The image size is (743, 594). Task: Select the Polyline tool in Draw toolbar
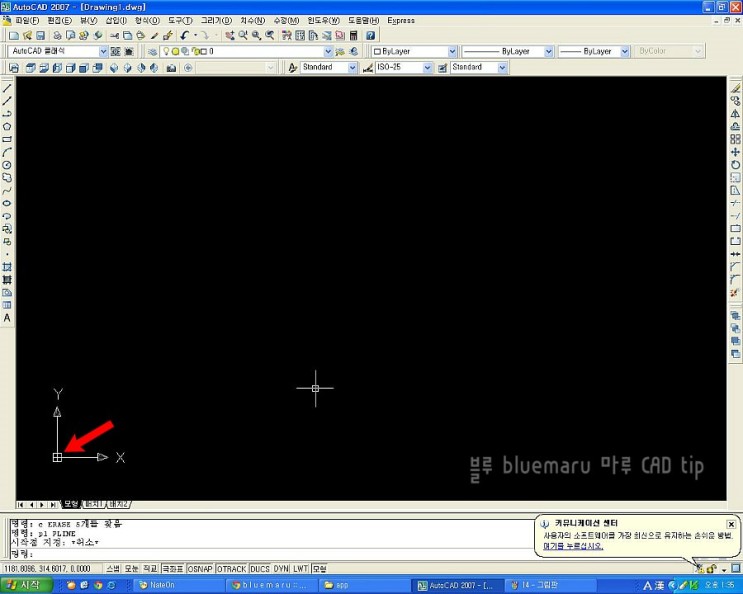pos(7,114)
